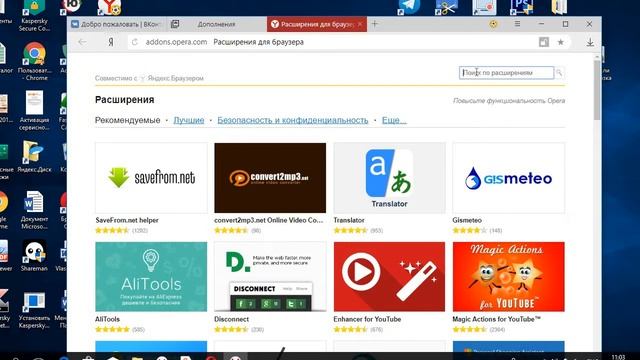This screenshot has height=360, width=640.
Task: Open the Disconnect extension thumbnail
Action: coord(270,277)
